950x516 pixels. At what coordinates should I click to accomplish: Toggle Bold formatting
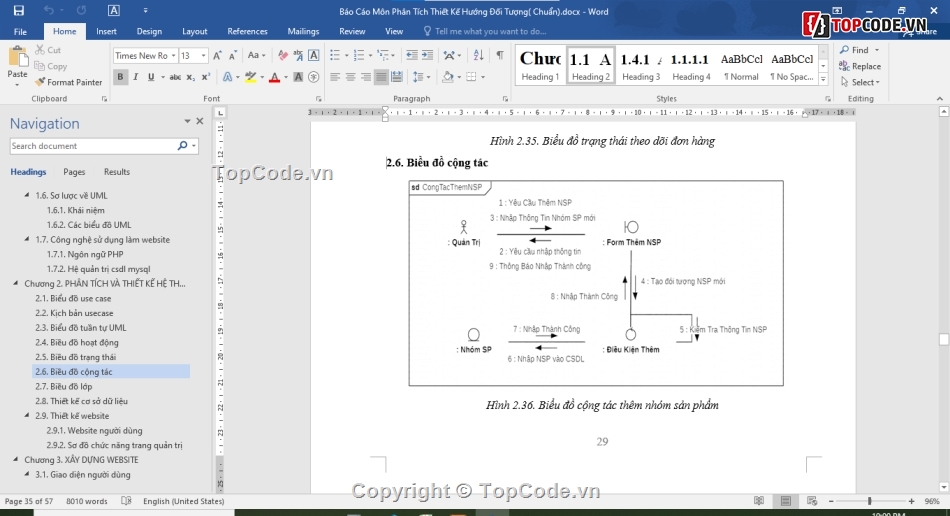[x=121, y=77]
